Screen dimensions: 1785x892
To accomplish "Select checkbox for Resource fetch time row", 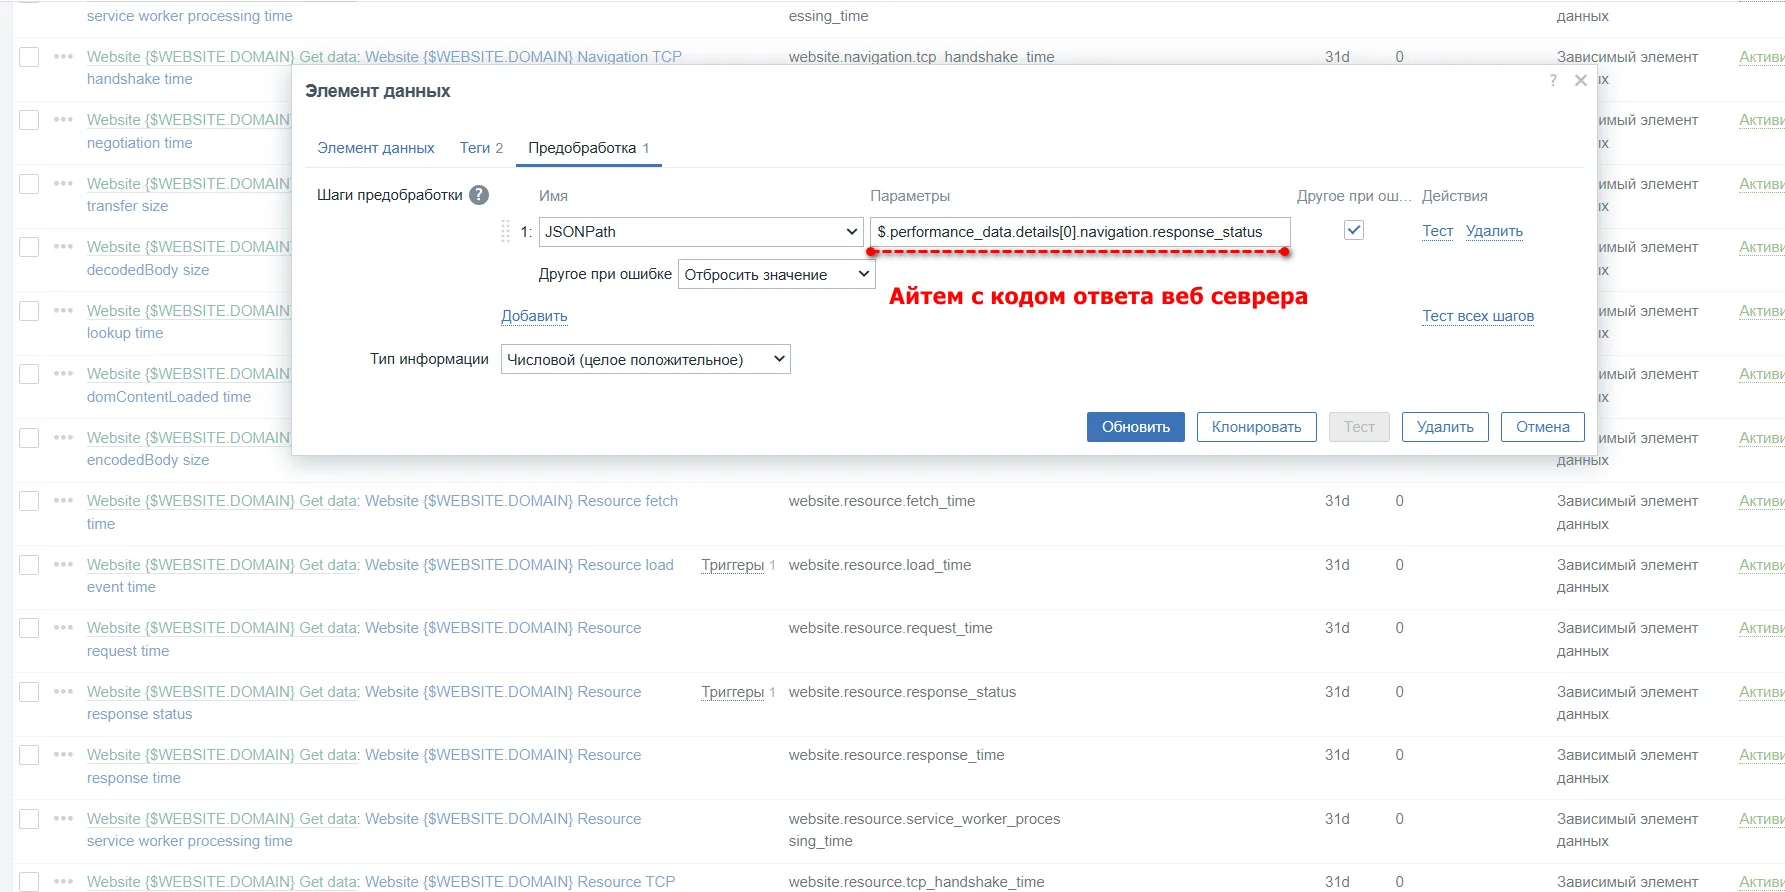I will point(30,501).
